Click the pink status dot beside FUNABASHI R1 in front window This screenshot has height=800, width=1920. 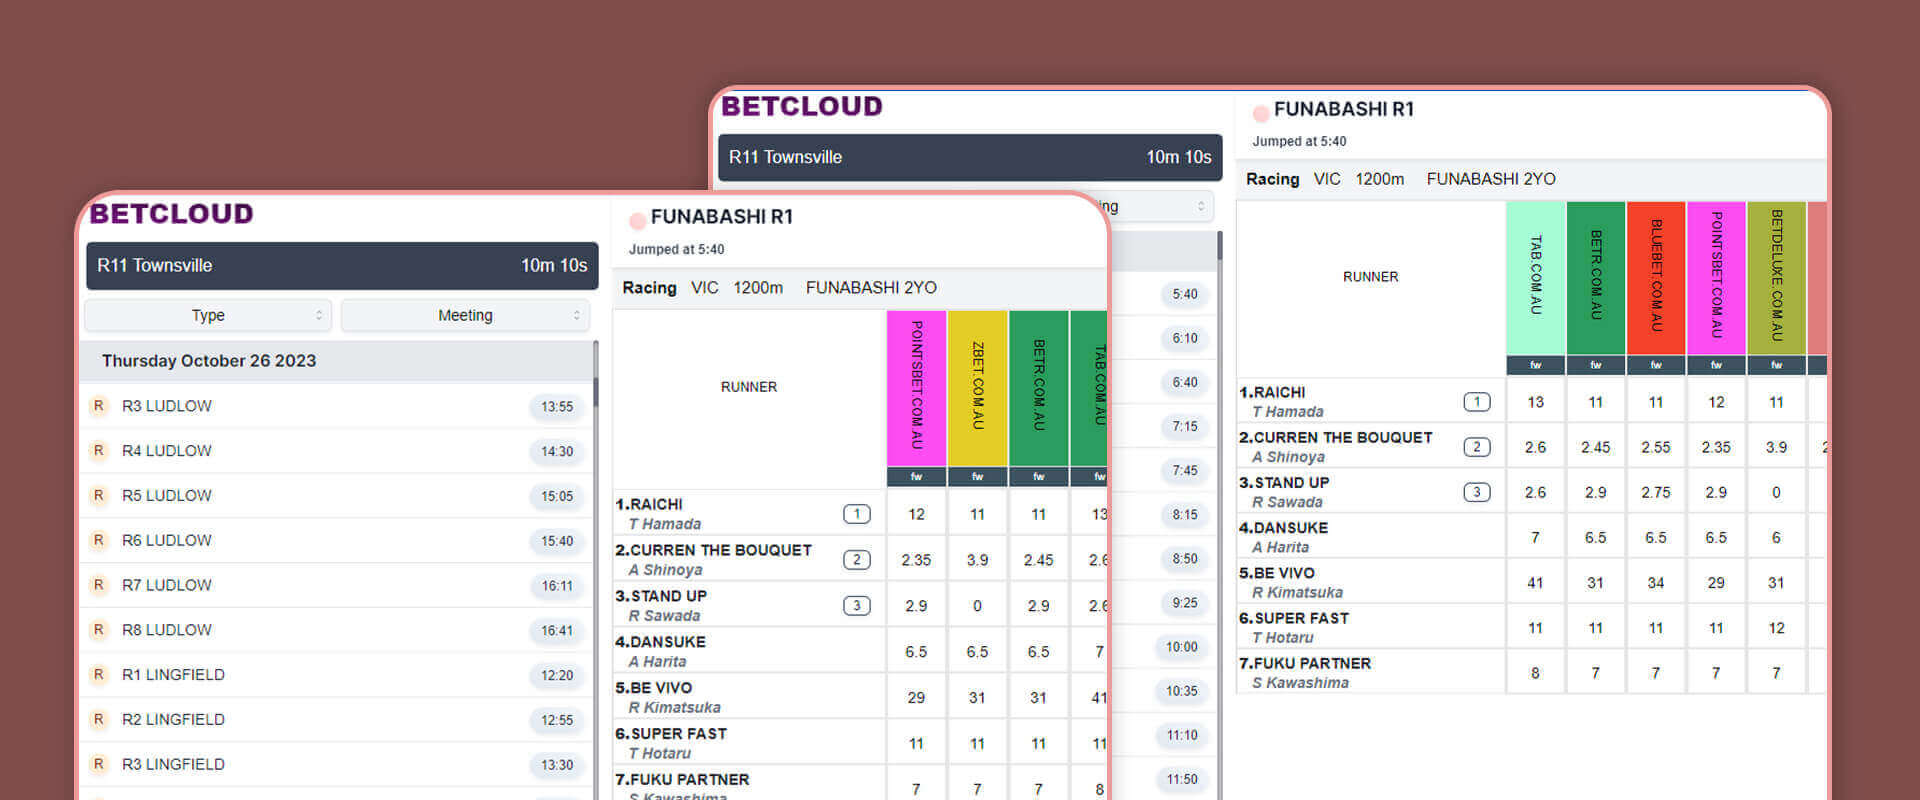(637, 221)
